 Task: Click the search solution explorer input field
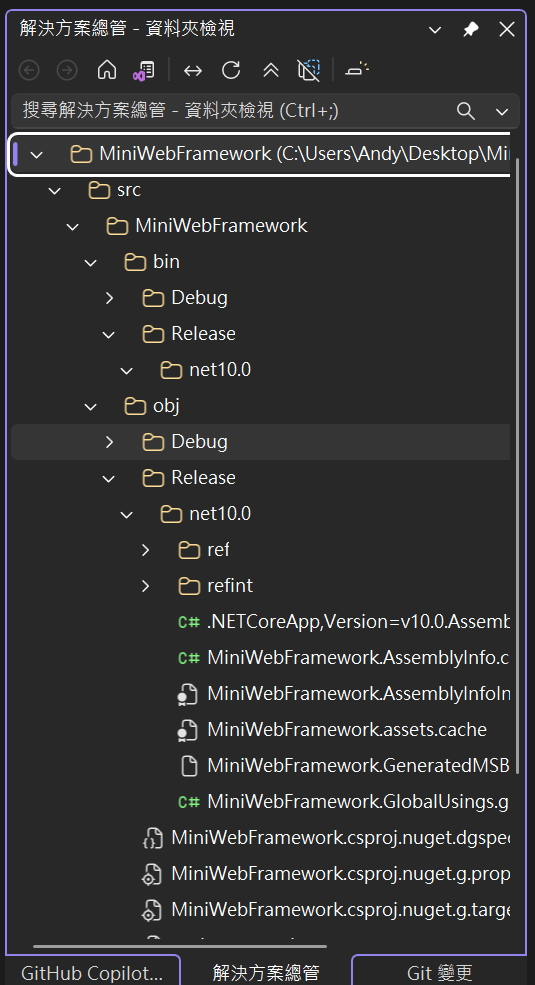tap(232, 111)
